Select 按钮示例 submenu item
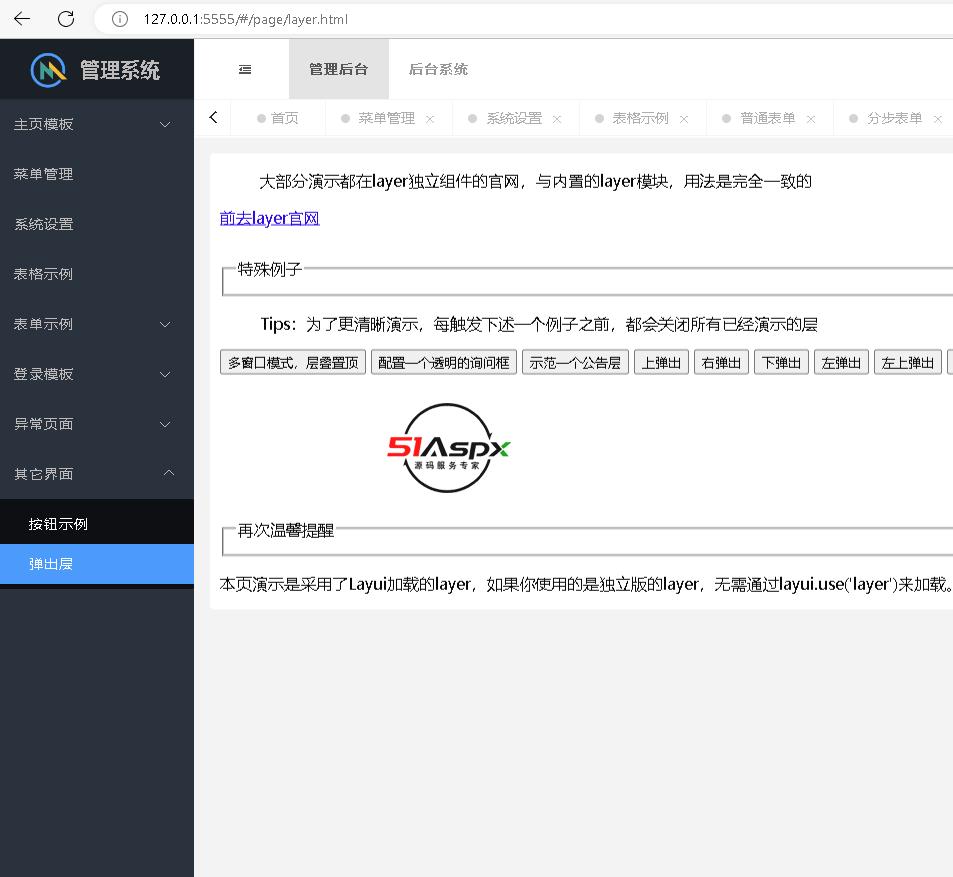Screen dimensions: 953x877 coord(97,524)
